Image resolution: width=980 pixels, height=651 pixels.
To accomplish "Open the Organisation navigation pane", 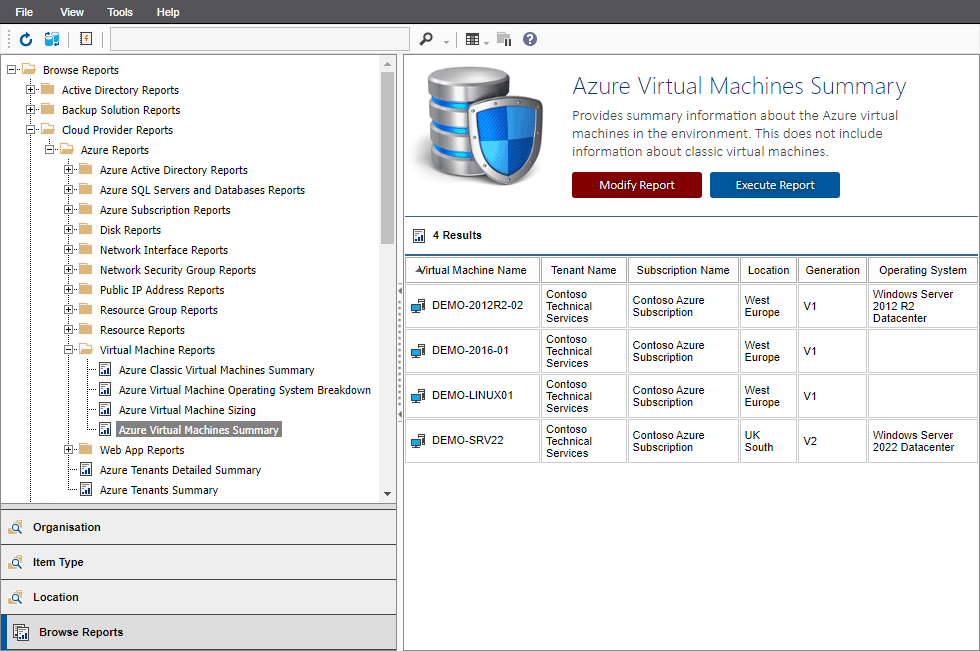I will tap(198, 527).
